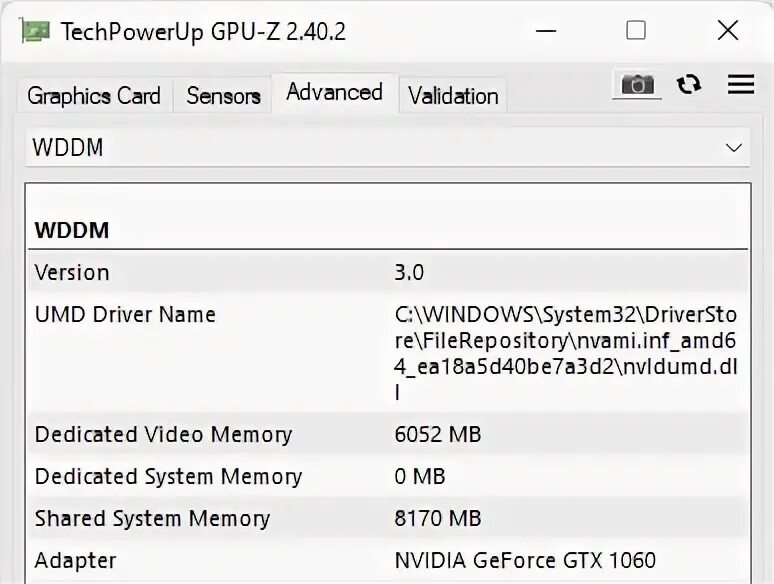Click the TechPowerUp GPU-Z 2.40.2 title
774x584 pixels.
203,32
